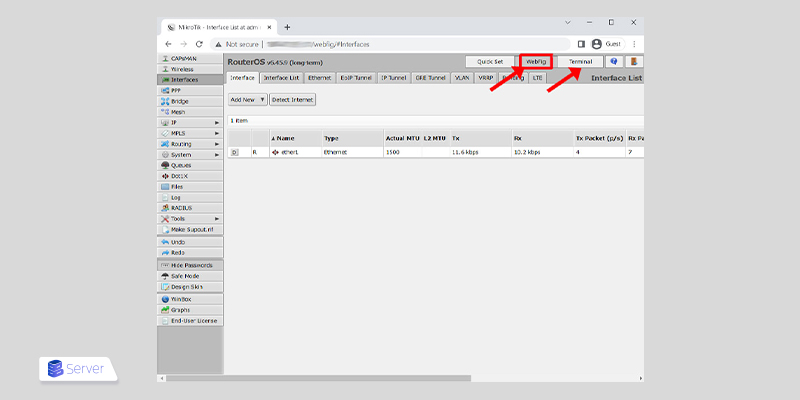Click the browser back arrow
Viewport: 800px width, 400px height.
click(169, 44)
